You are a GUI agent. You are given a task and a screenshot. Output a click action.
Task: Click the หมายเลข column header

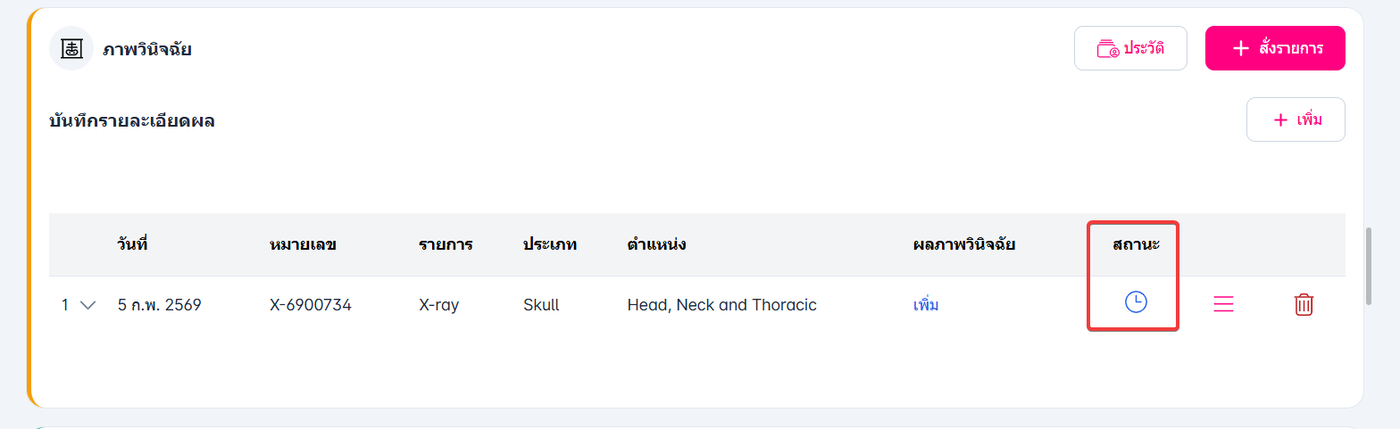303,245
